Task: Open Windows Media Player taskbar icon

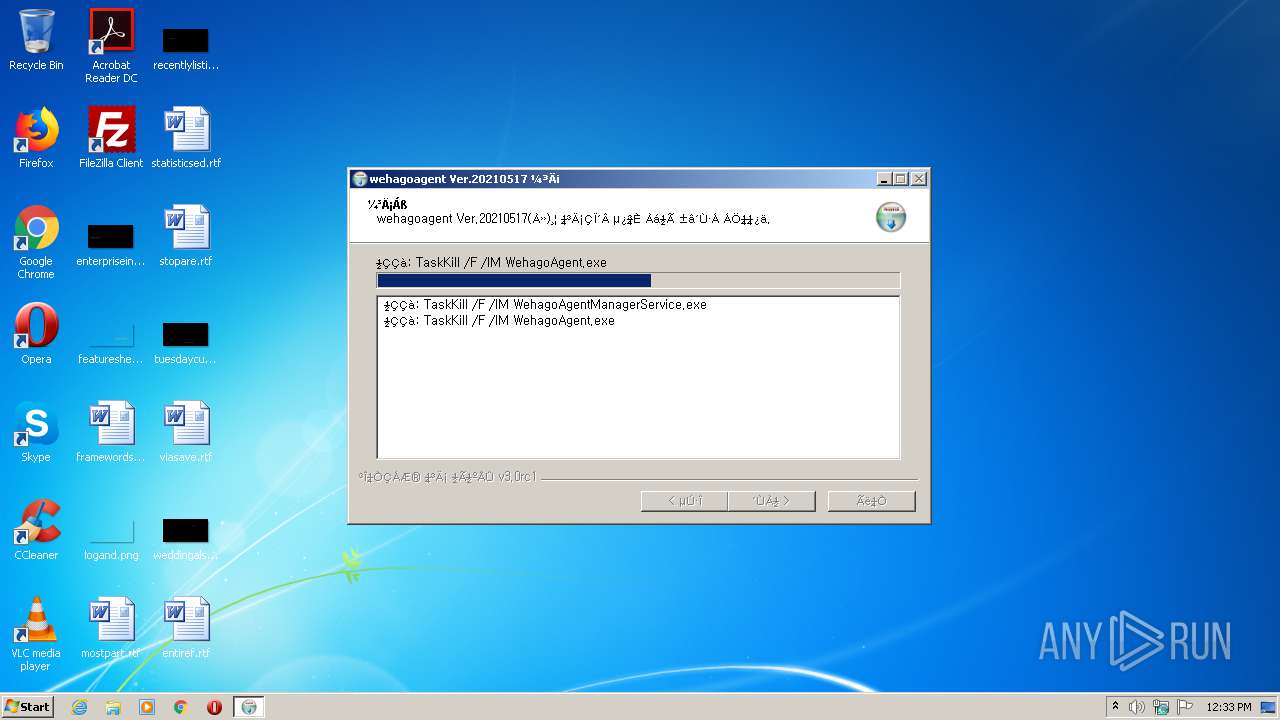Action: (147, 707)
